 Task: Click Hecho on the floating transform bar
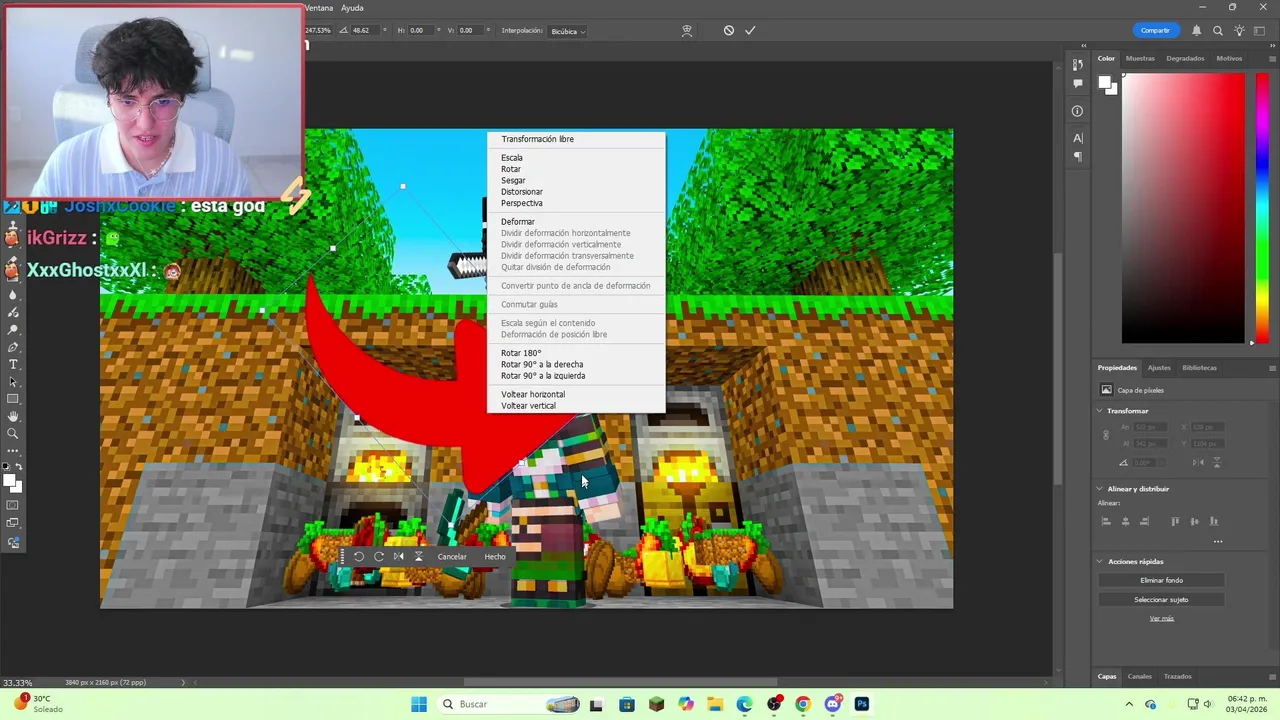click(x=495, y=557)
